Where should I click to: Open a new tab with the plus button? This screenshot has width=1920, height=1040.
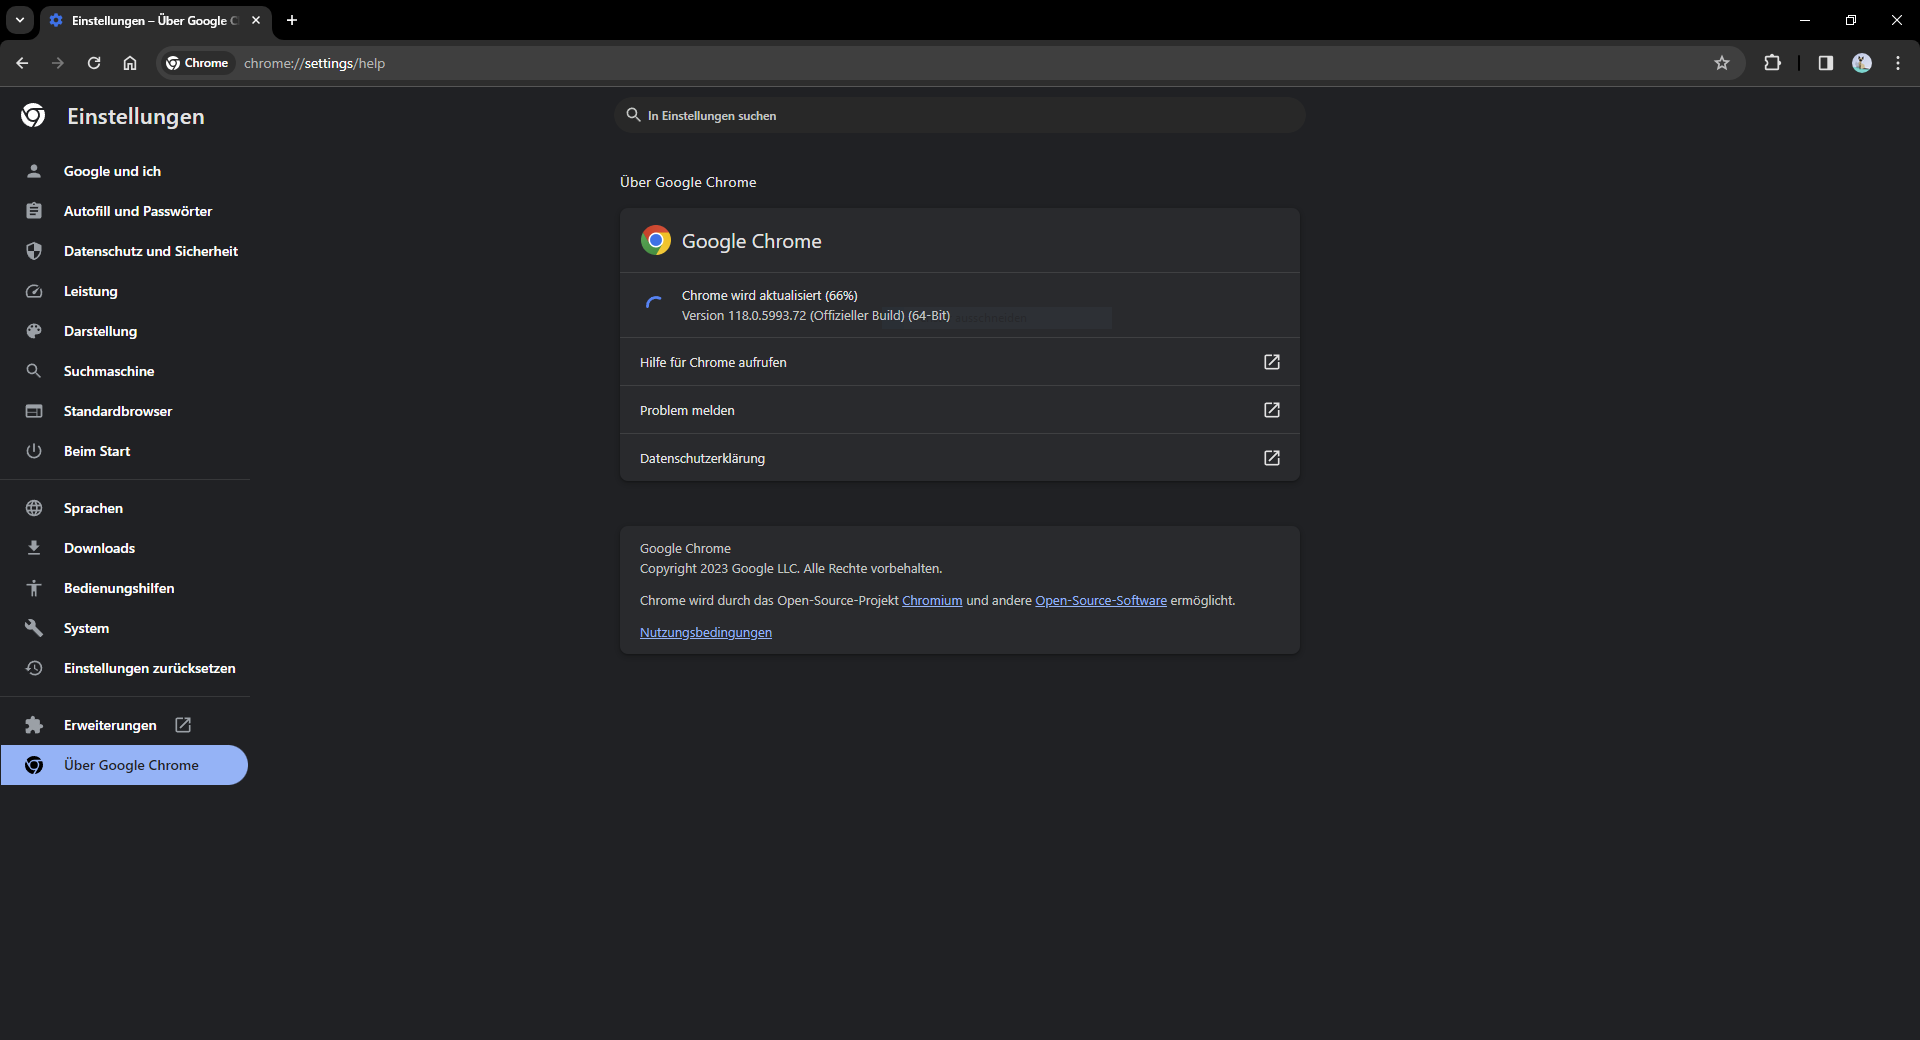click(292, 20)
